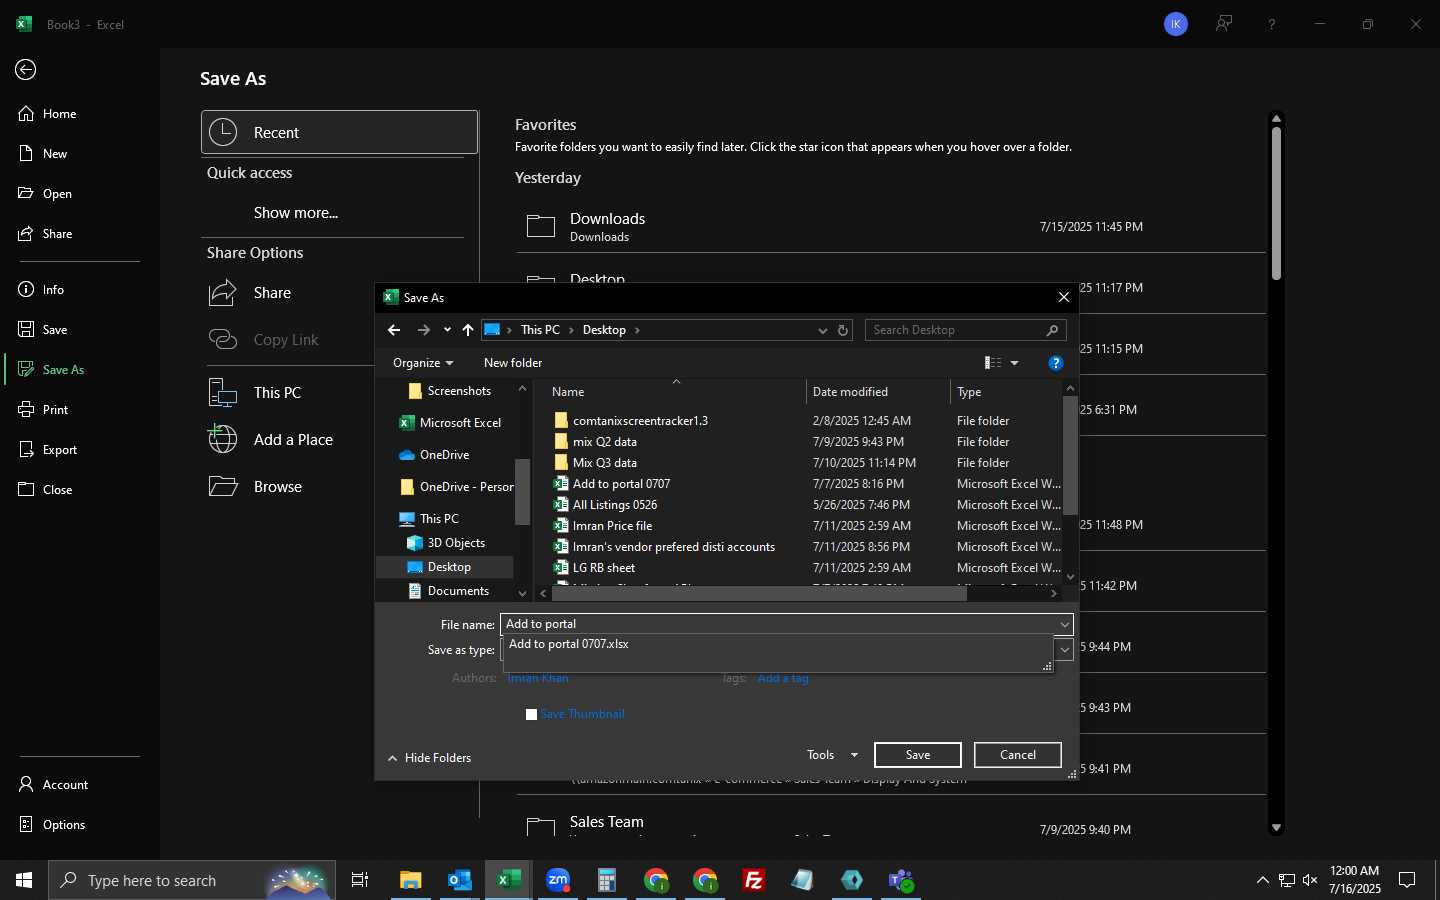Image resolution: width=1440 pixels, height=900 pixels.
Task: Sort by the Name column header
Action: 676,392
